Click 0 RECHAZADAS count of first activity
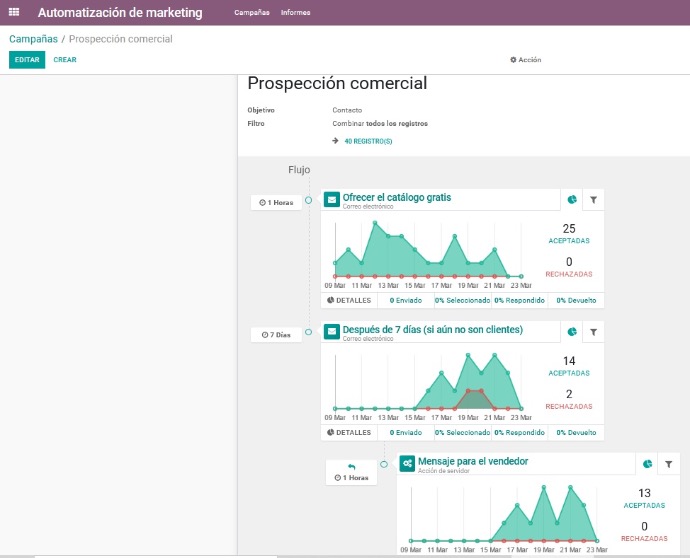This screenshot has height=558, width=690. click(x=569, y=267)
